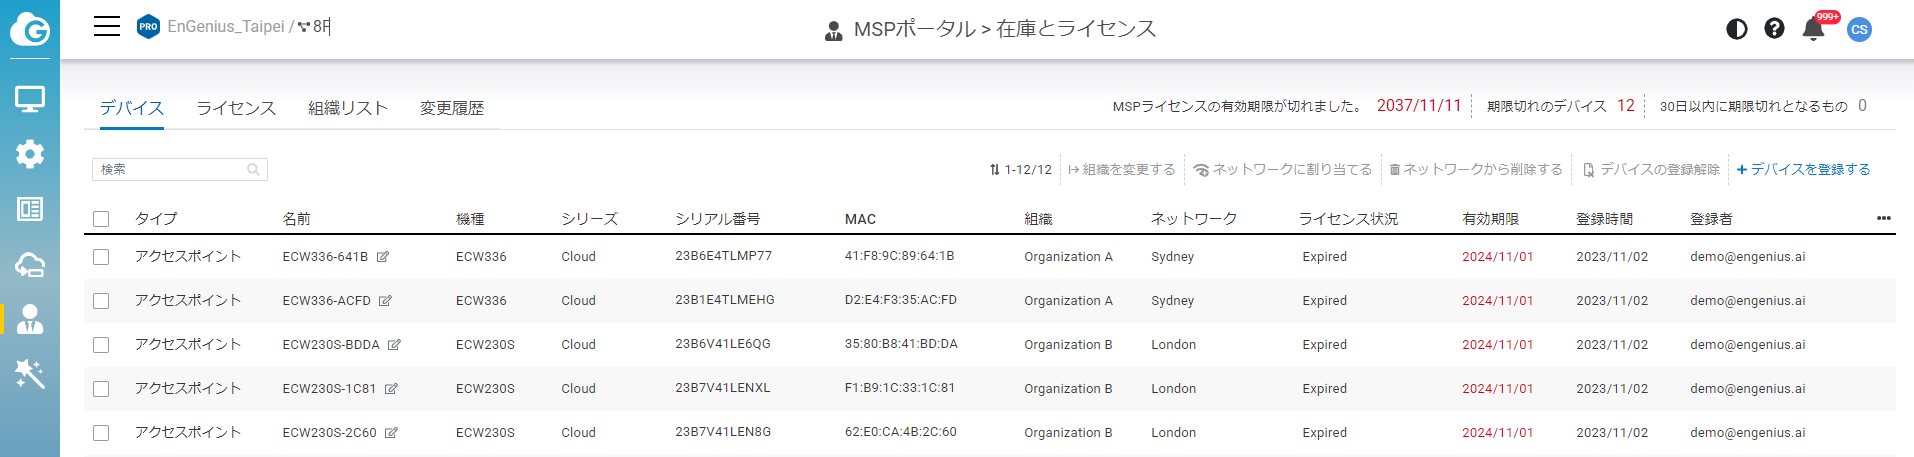Click the cloud sync icon in sidebar
The image size is (1914, 457).
click(x=30, y=265)
